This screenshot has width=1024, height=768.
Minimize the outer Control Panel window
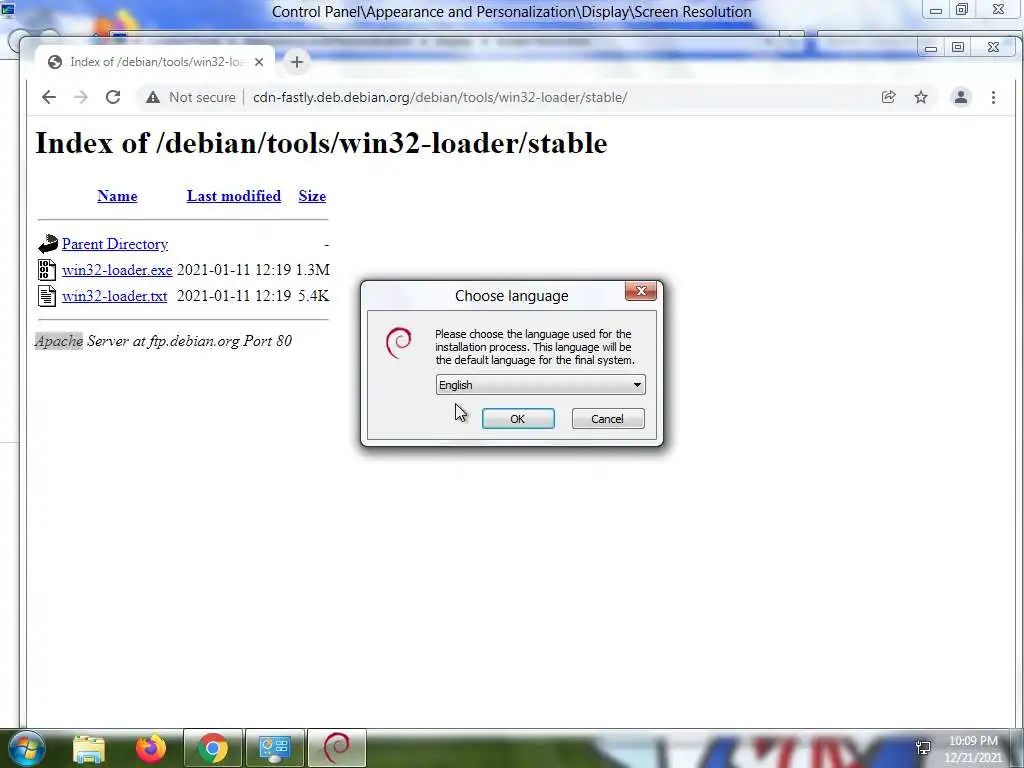click(x=935, y=10)
